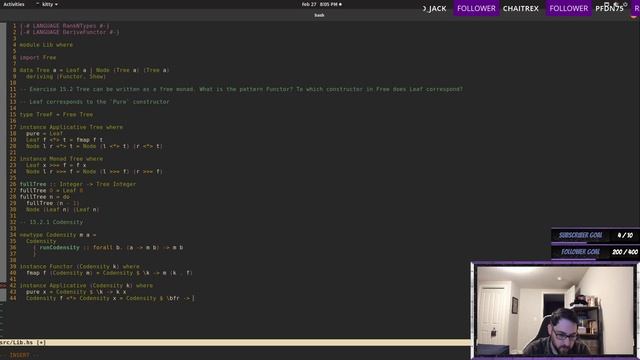Image resolution: width=640 pixels, height=360 pixels.
Task: Click the 'fullTree n = do' line
Action: 44,197
